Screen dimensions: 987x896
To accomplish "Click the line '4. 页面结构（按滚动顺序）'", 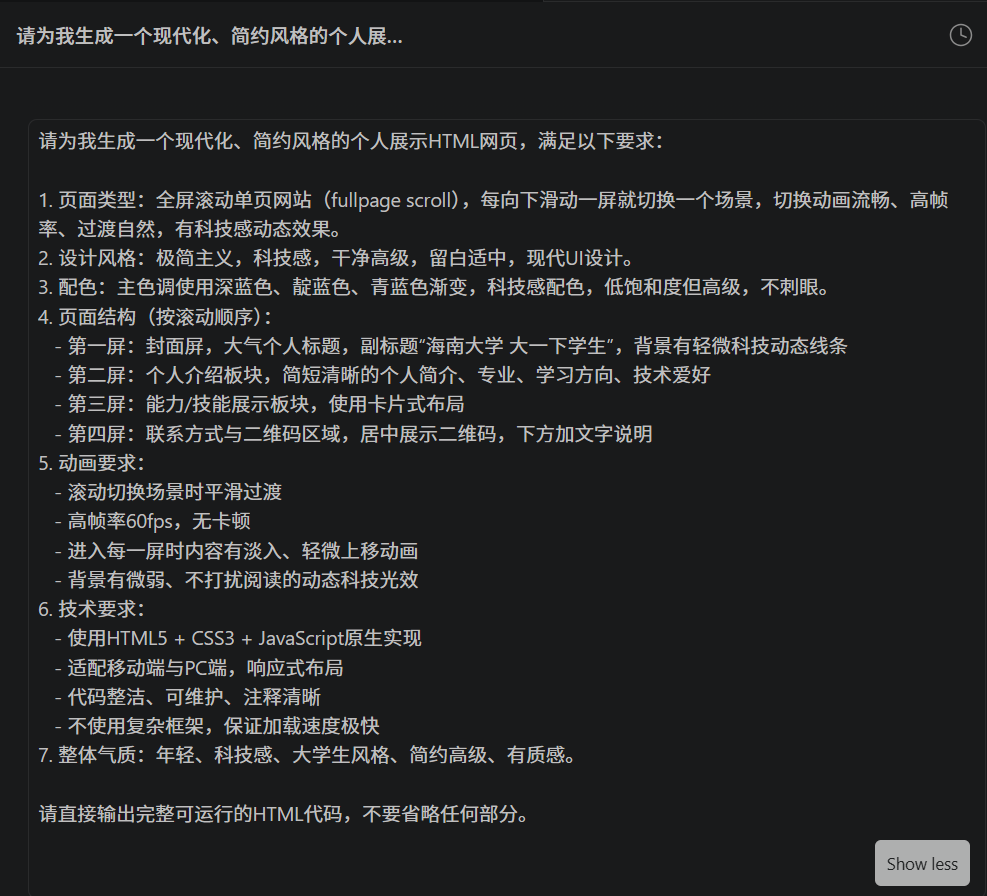I will coord(155,317).
